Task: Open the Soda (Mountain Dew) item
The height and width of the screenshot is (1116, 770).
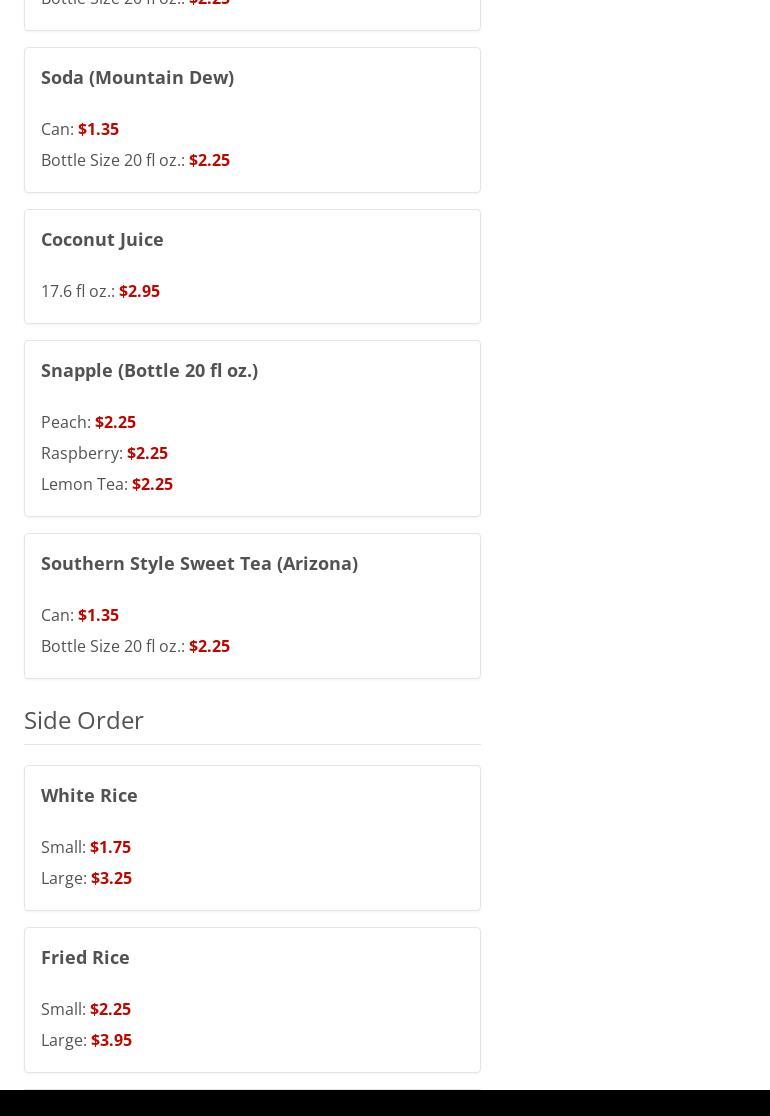Action: tap(137, 77)
